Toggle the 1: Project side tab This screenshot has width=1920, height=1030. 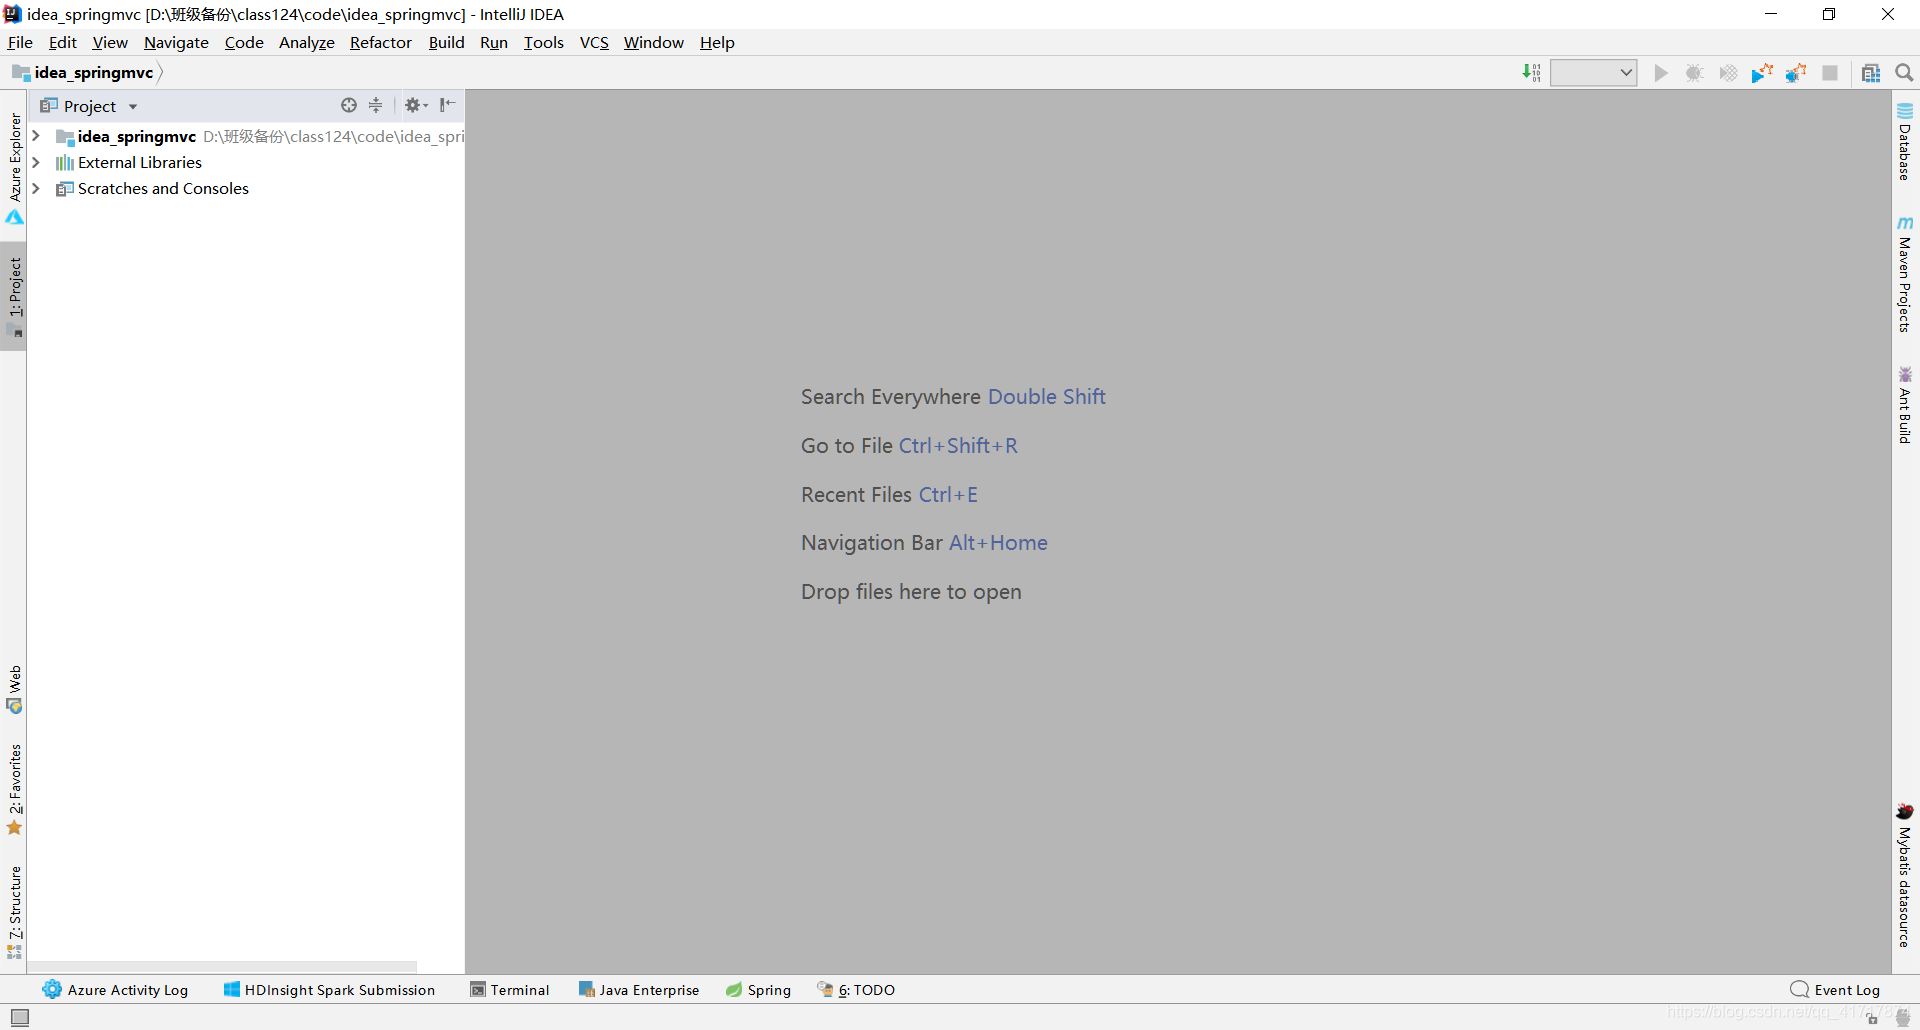[x=15, y=295]
